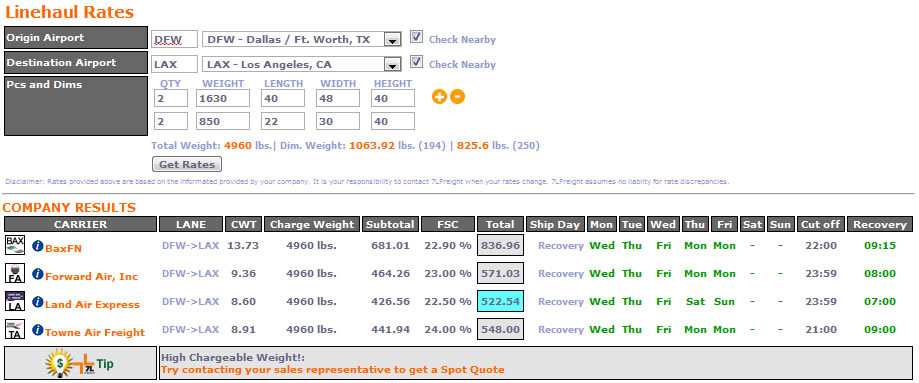Click the origin airport code field DFW
Viewport: 919px width, 383px height.
(x=174, y=40)
